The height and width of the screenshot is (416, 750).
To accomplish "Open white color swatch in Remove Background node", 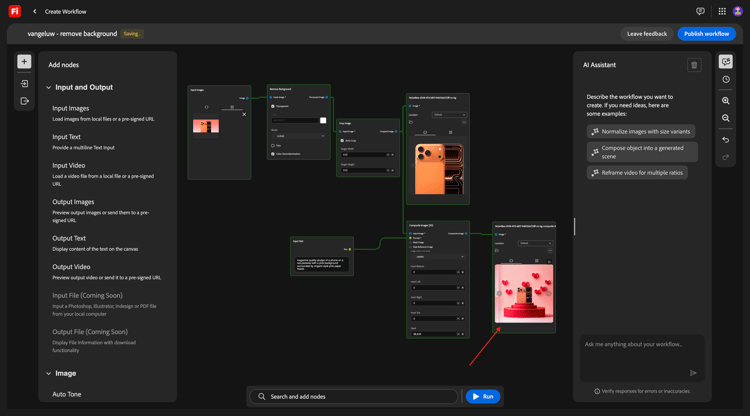I will [x=323, y=120].
